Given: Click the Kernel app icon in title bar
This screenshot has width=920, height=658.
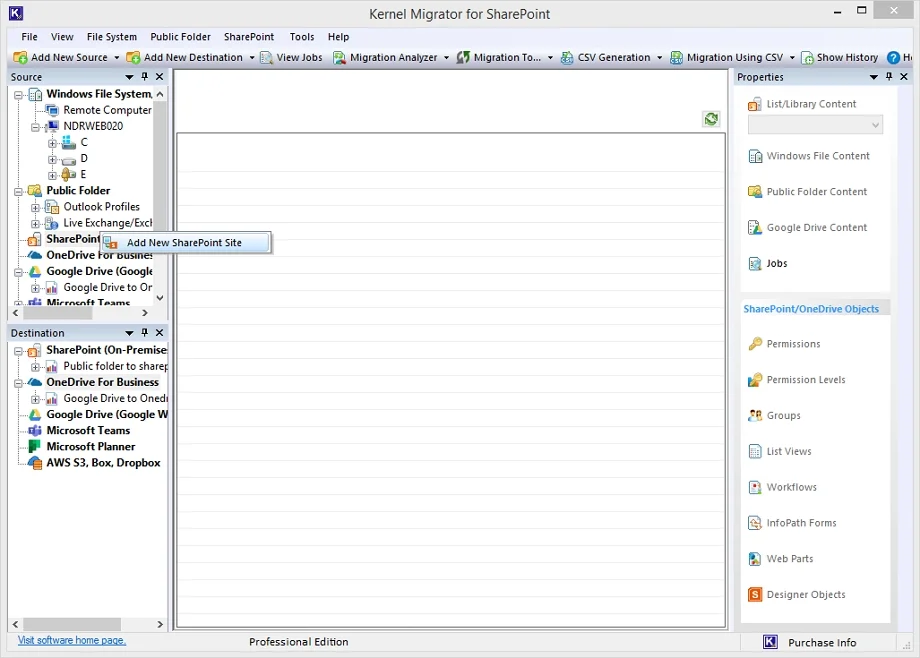Looking at the screenshot, I should [x=16, y=13].
